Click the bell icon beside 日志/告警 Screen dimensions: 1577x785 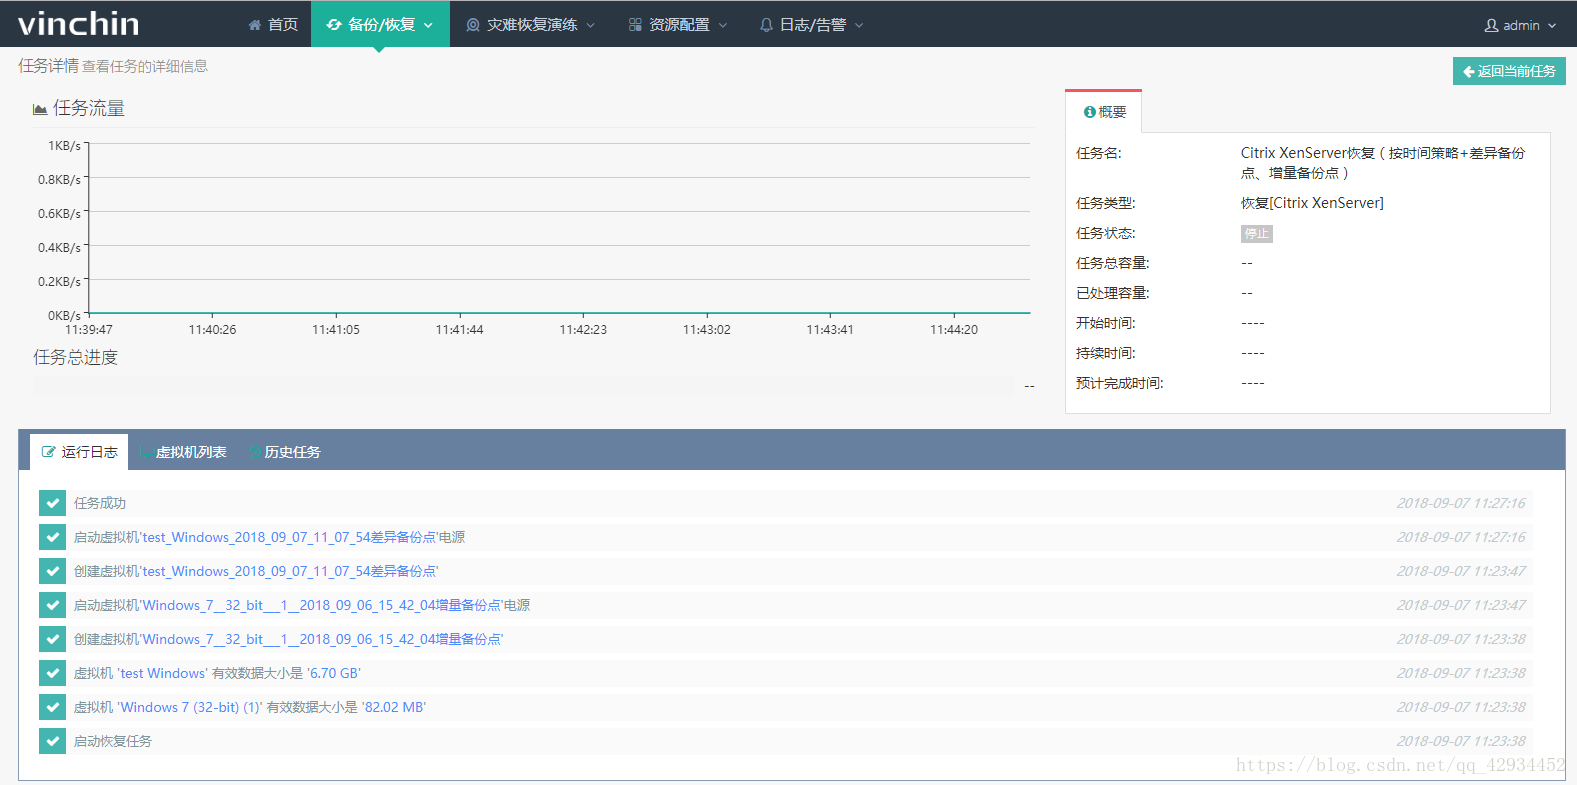tap(766, 25)
